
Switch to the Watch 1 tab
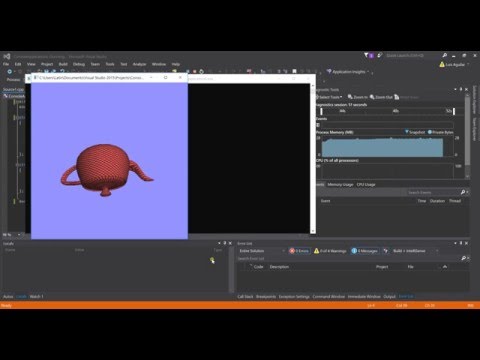[36, 296]
